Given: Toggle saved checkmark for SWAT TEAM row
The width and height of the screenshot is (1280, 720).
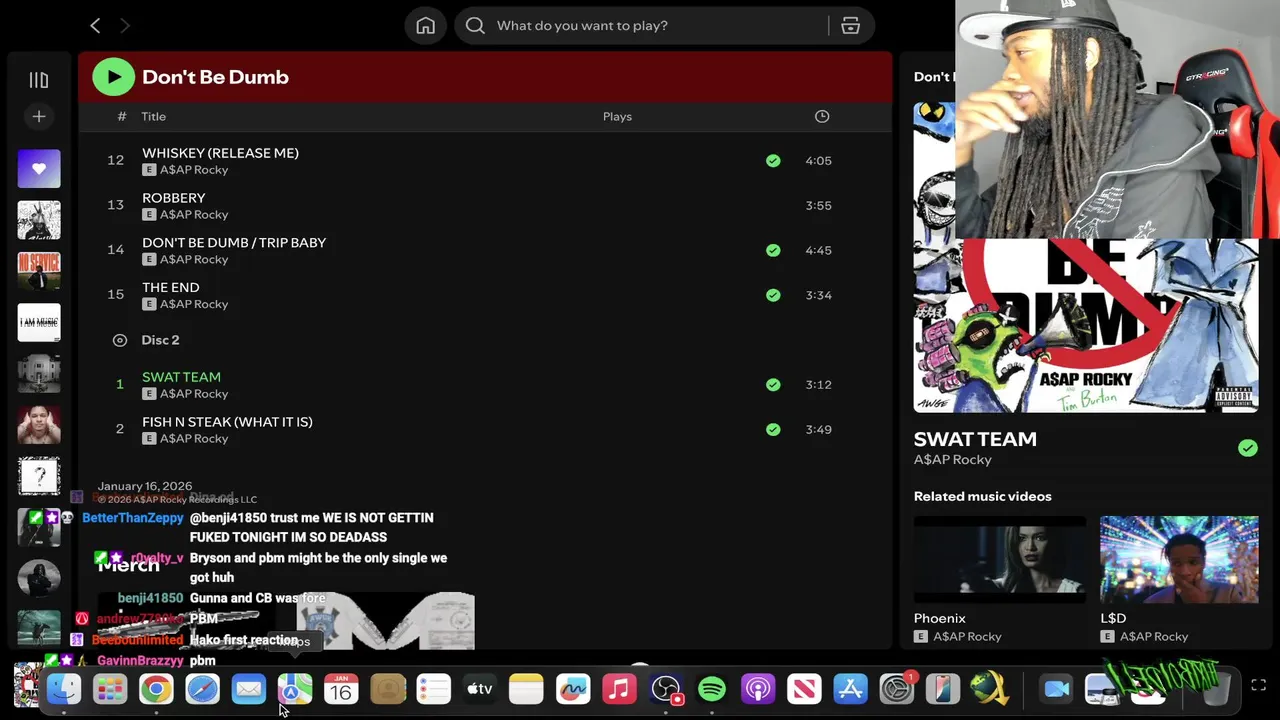Looking at the screenshot, I should [x=773, y=385].
